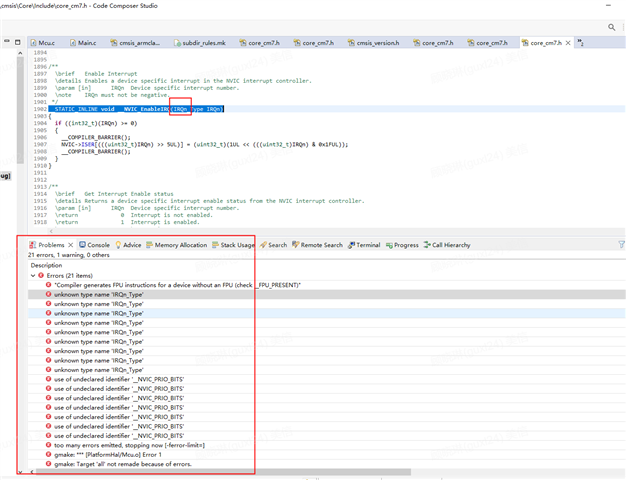Click the cmsis_version.h header file icon
Image resolution: width=626 pixels, height=480 pixels.
[x=351, y=42]
